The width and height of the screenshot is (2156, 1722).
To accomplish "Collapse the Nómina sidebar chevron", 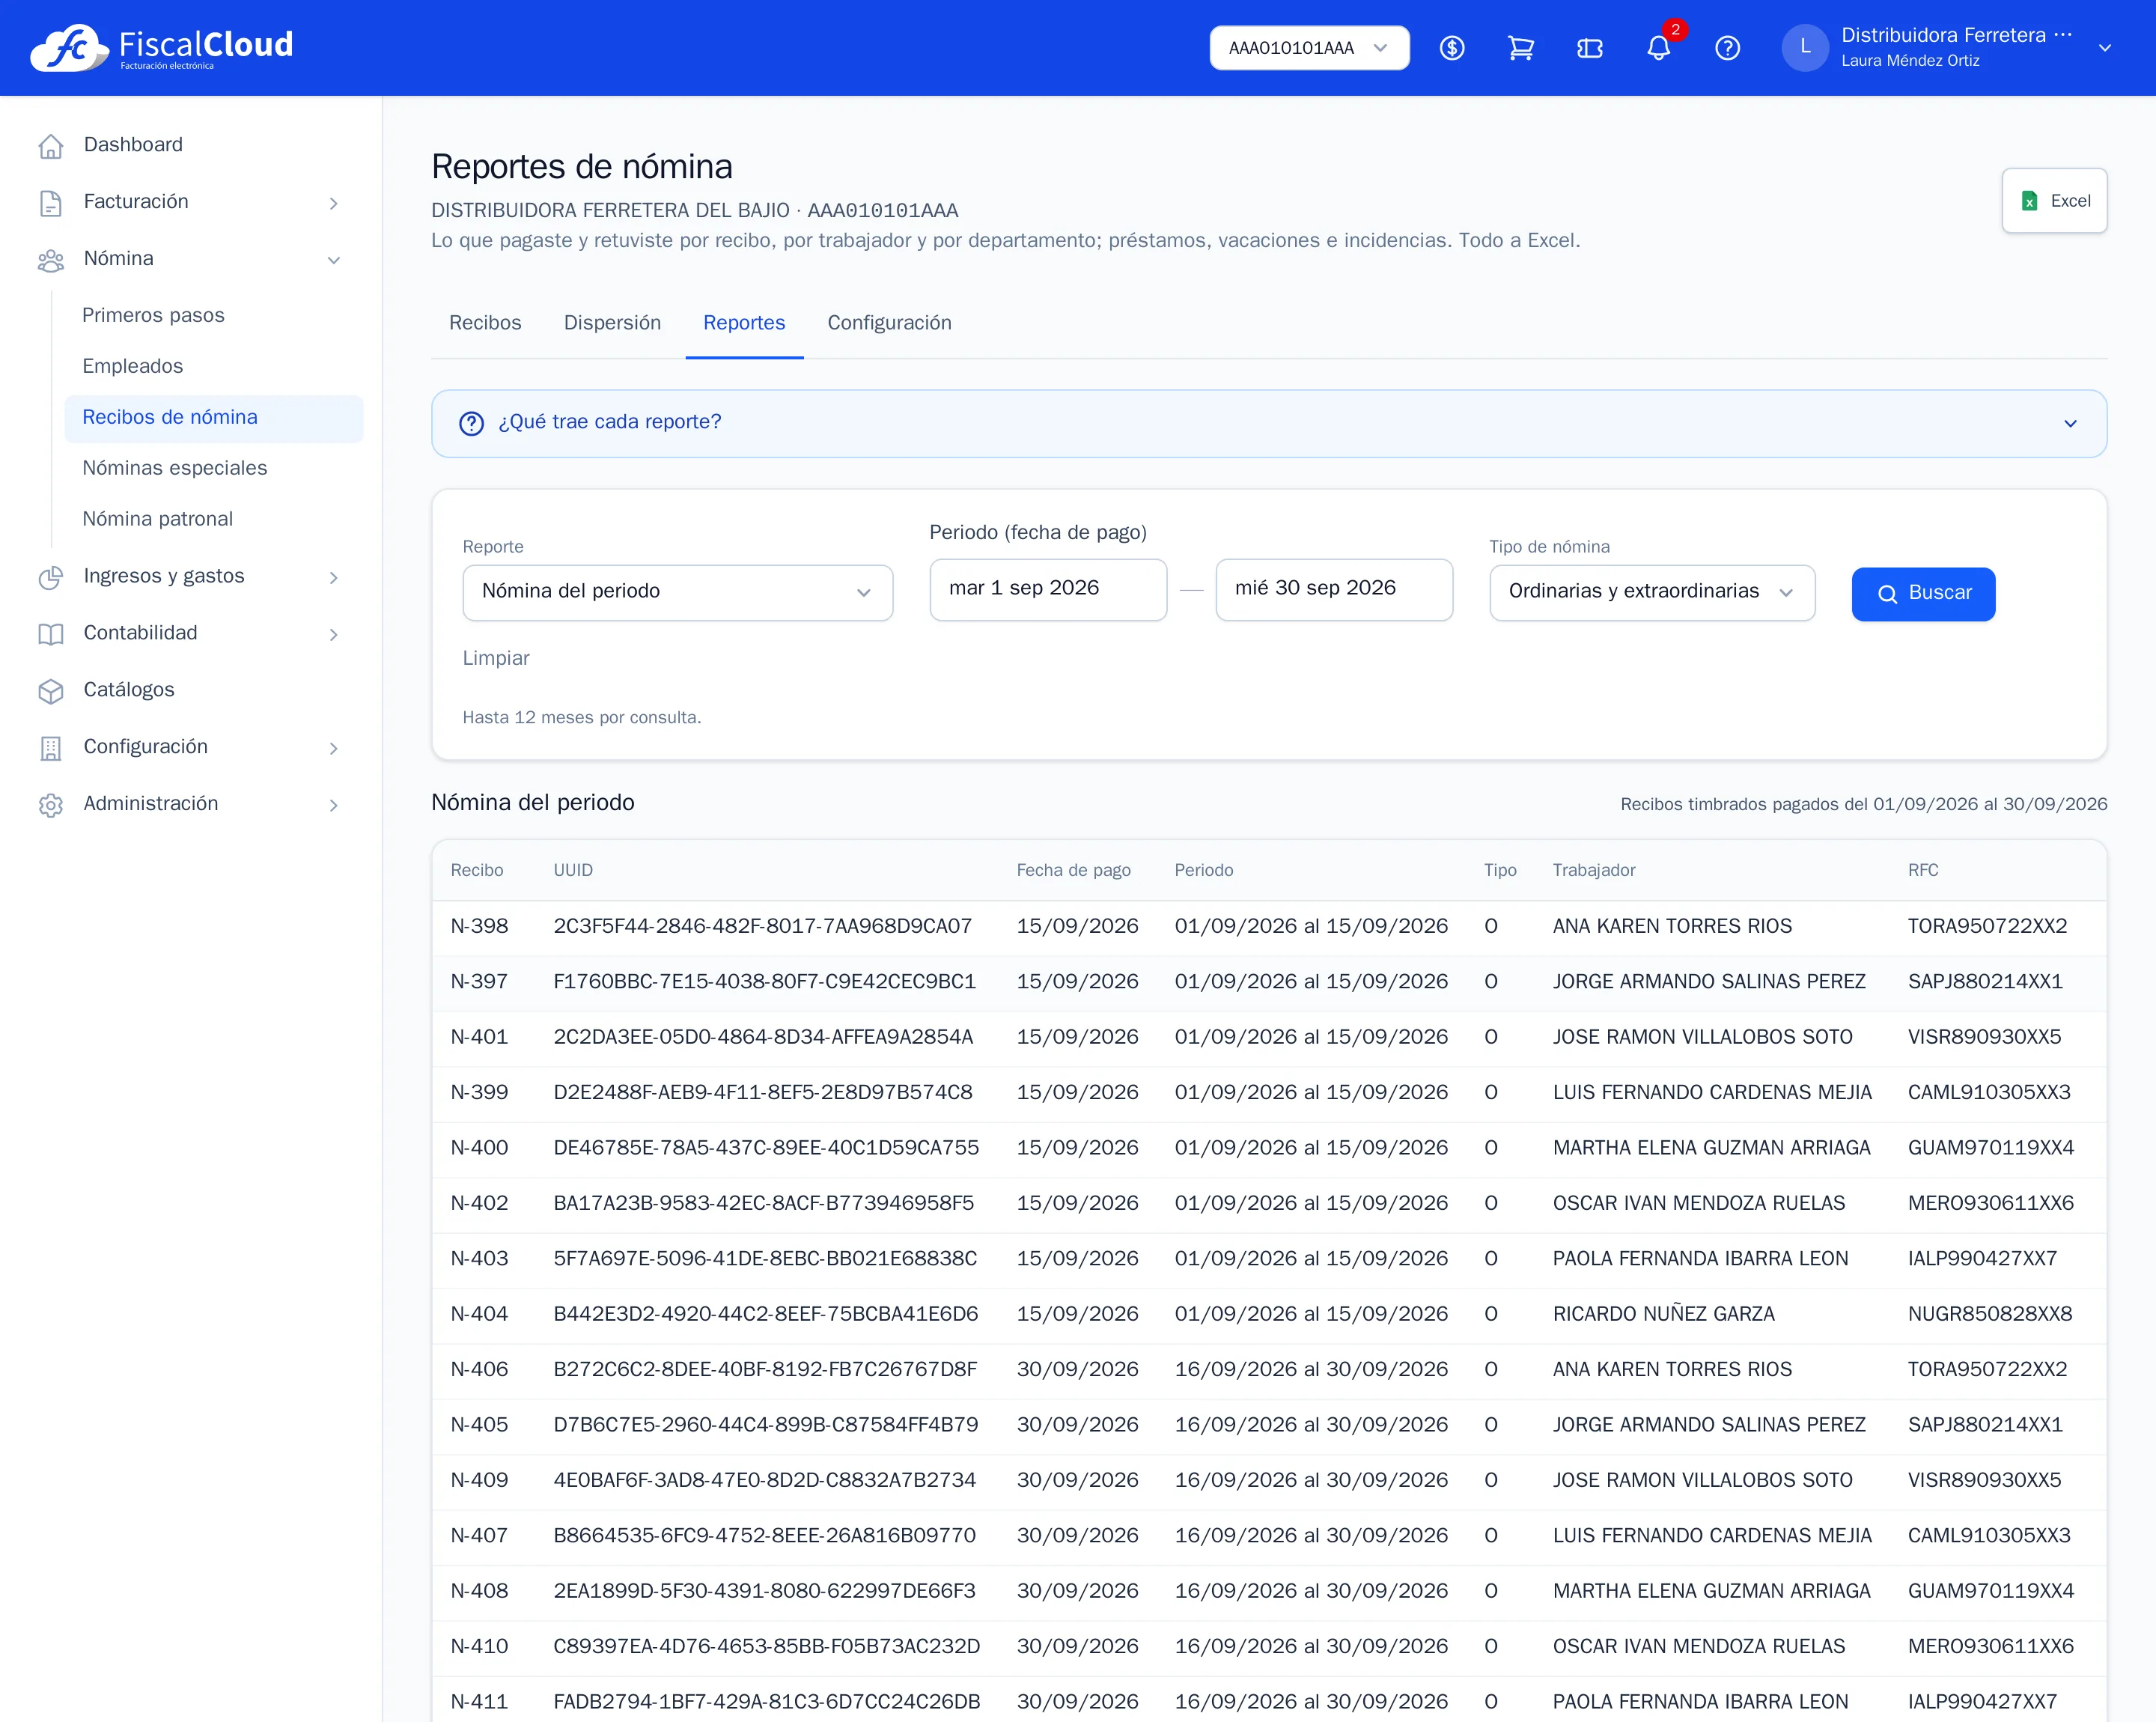I will point(333,260).
